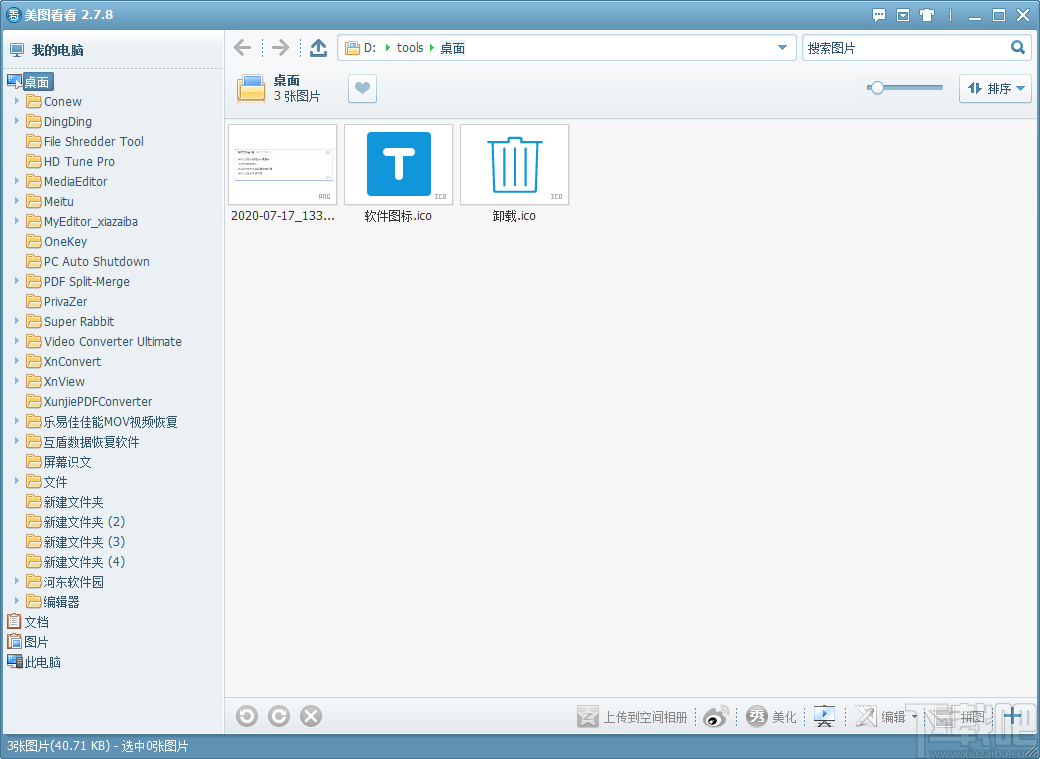Click the 美化 beautify button
The image size is (1040, 759).
tap(771, 717)
